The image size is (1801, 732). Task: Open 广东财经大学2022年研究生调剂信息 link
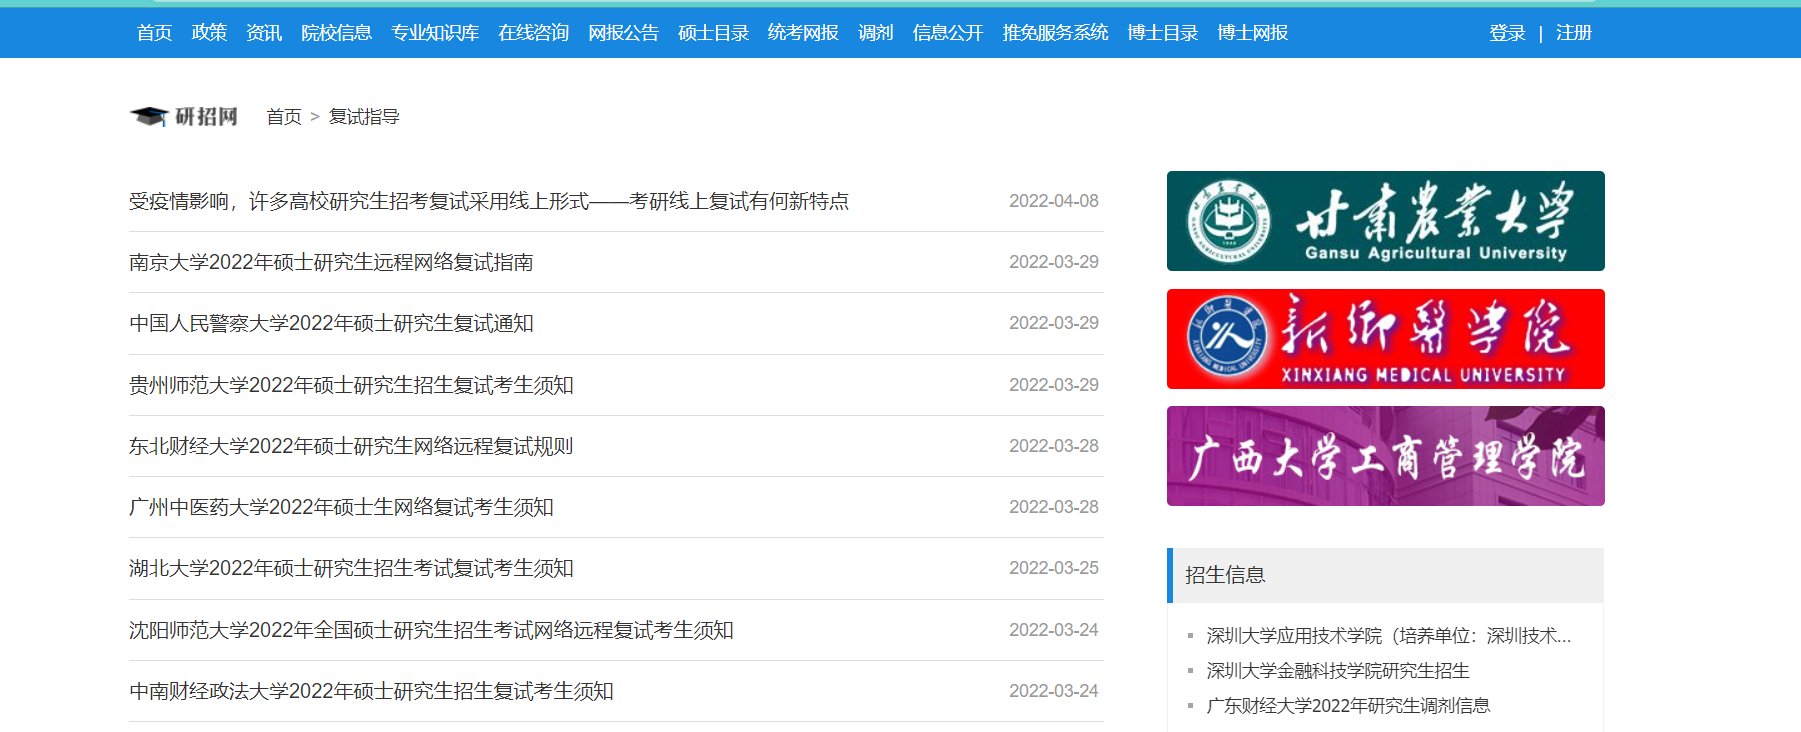click(x=1348, y=706)
